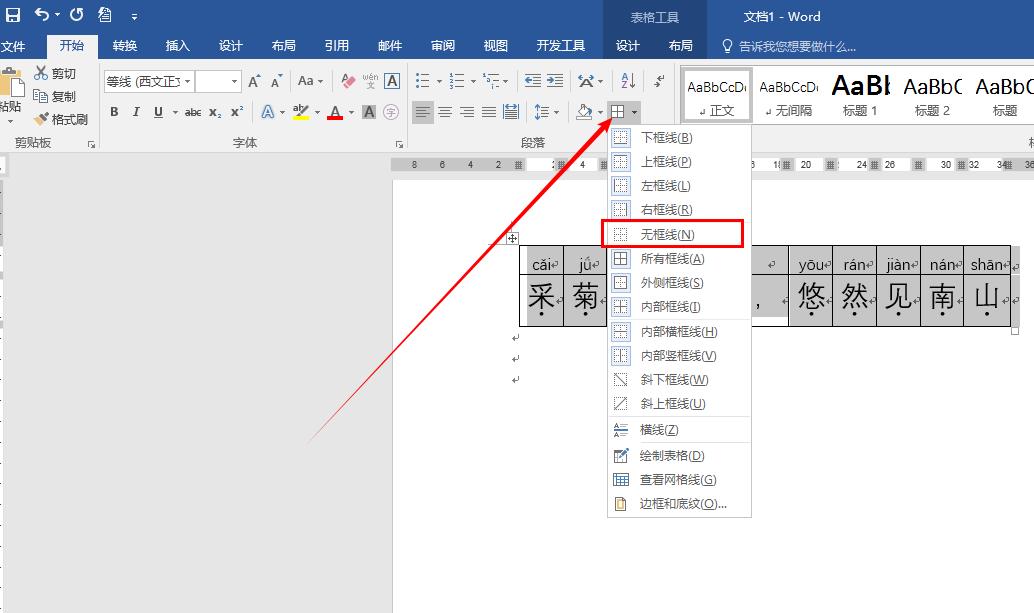The width and height of the screenshot is (1034, 613).
Task: Toggle Underline formatting
Action: click(x=158, y=112)
